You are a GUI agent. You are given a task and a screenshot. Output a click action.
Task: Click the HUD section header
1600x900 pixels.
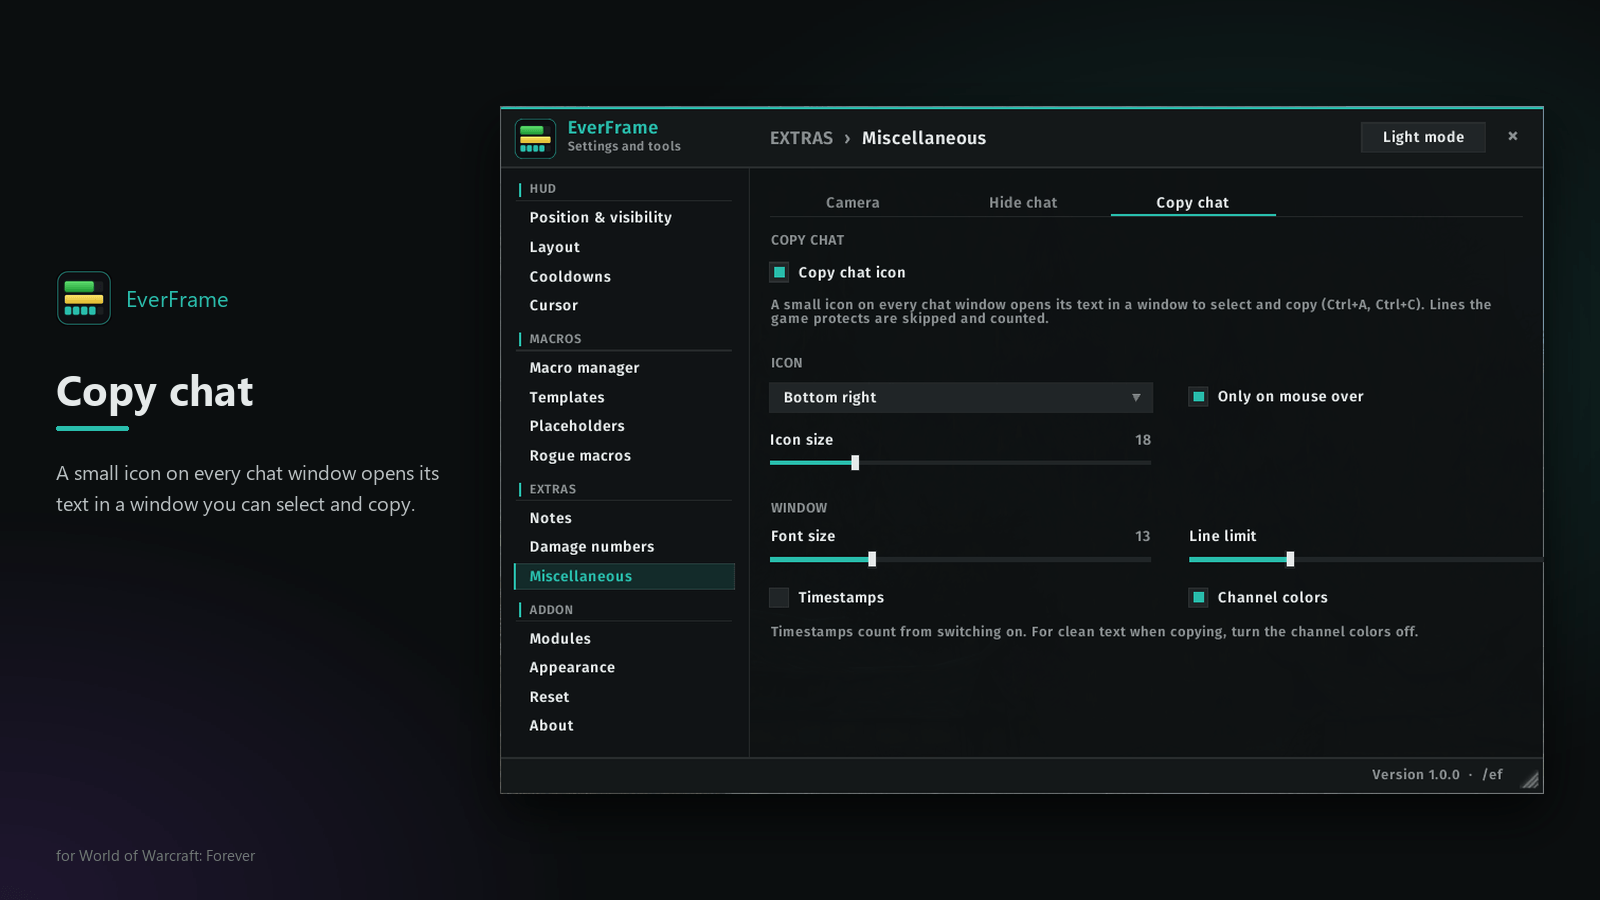tap(543, 189)
